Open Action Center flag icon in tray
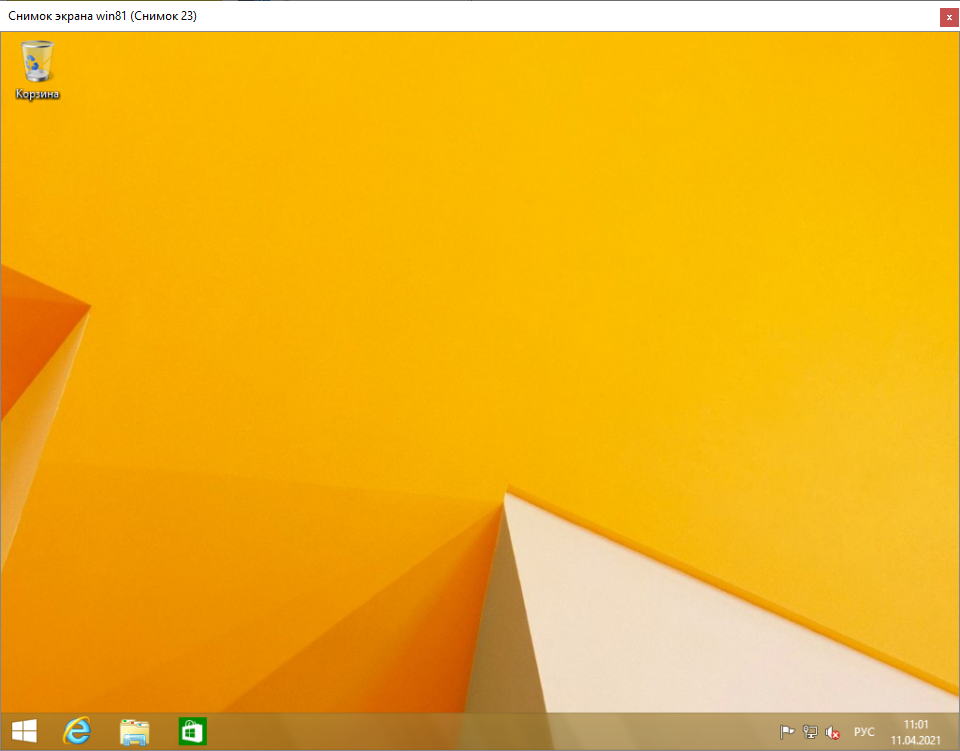 click(x=787, y=732)
